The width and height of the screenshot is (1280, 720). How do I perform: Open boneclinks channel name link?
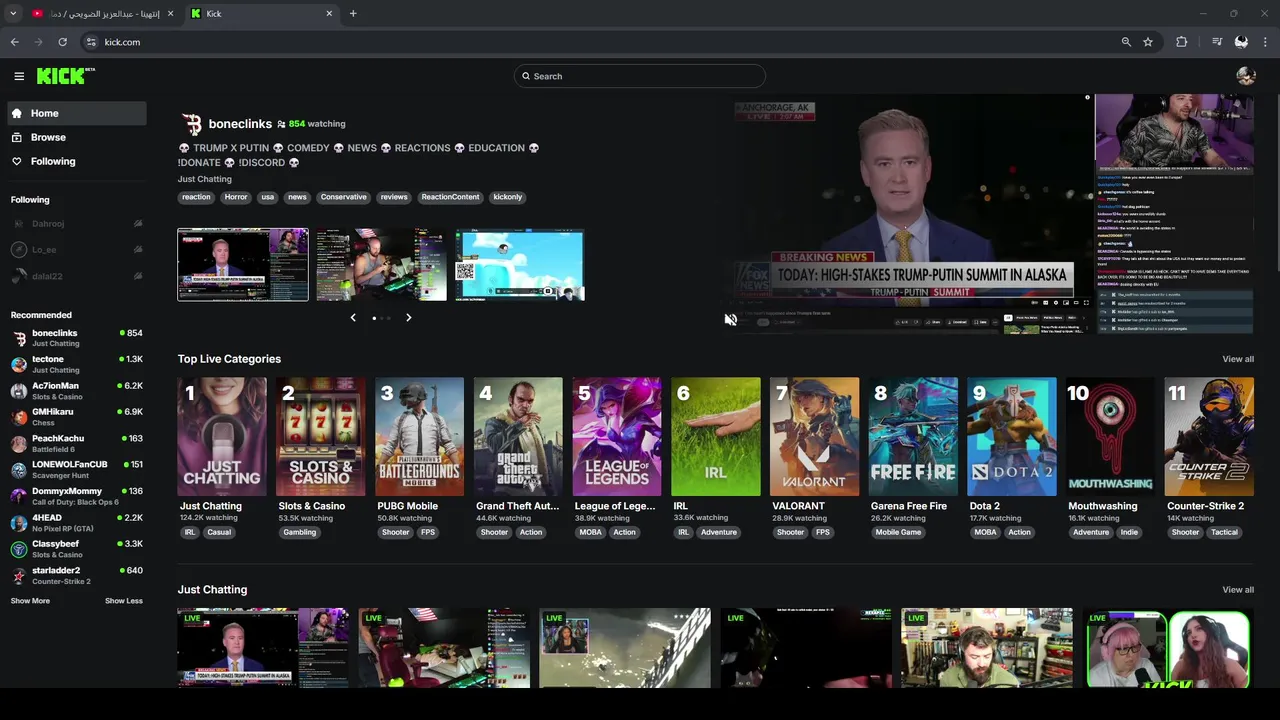[x=240, y=124]
